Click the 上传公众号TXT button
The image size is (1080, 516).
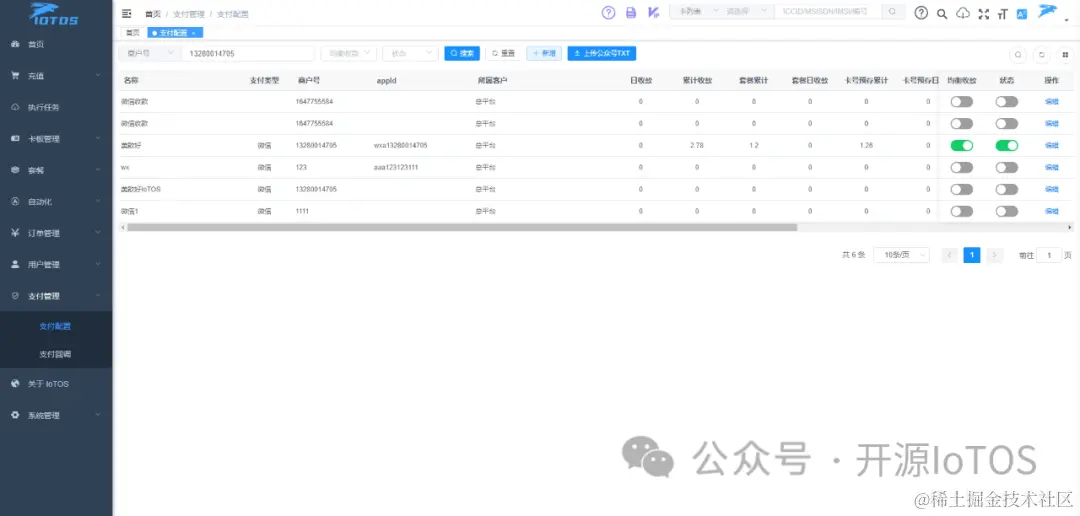pyautogui.click(x=601, y=53)
